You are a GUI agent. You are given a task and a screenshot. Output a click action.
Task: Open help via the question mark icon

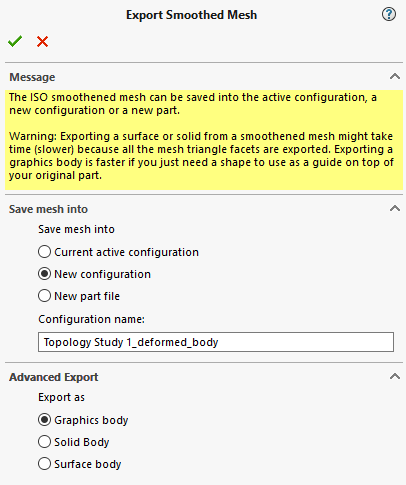389,14
